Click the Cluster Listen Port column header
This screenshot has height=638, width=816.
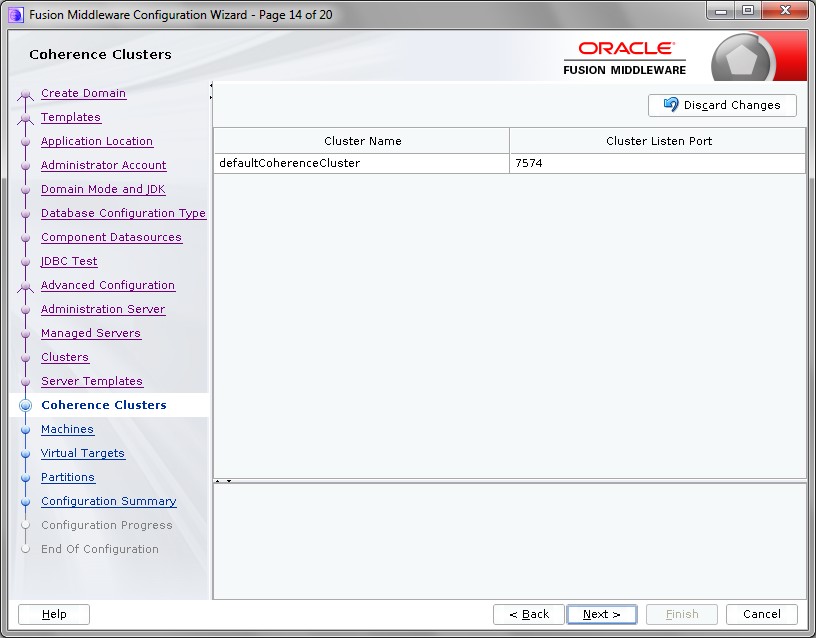pyautogui.click(x=658, y=141)
